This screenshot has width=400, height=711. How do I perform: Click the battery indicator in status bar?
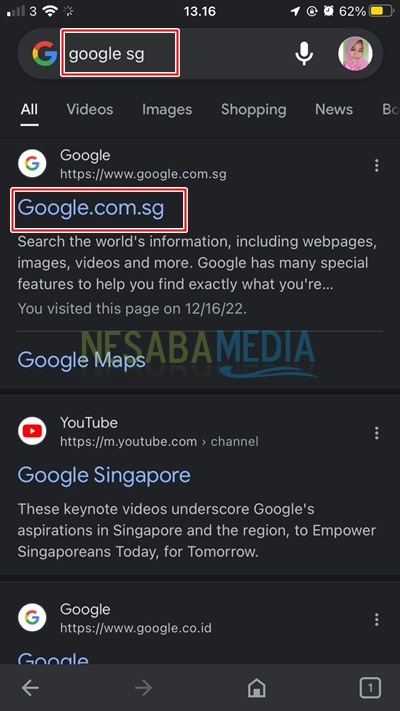(380, 11)
